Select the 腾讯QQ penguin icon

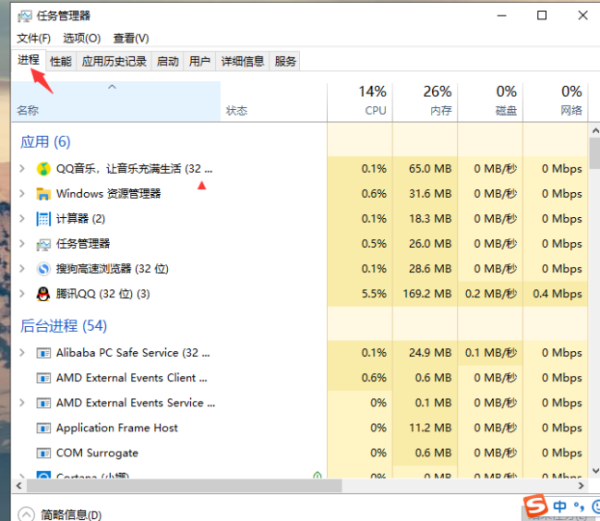43,294
